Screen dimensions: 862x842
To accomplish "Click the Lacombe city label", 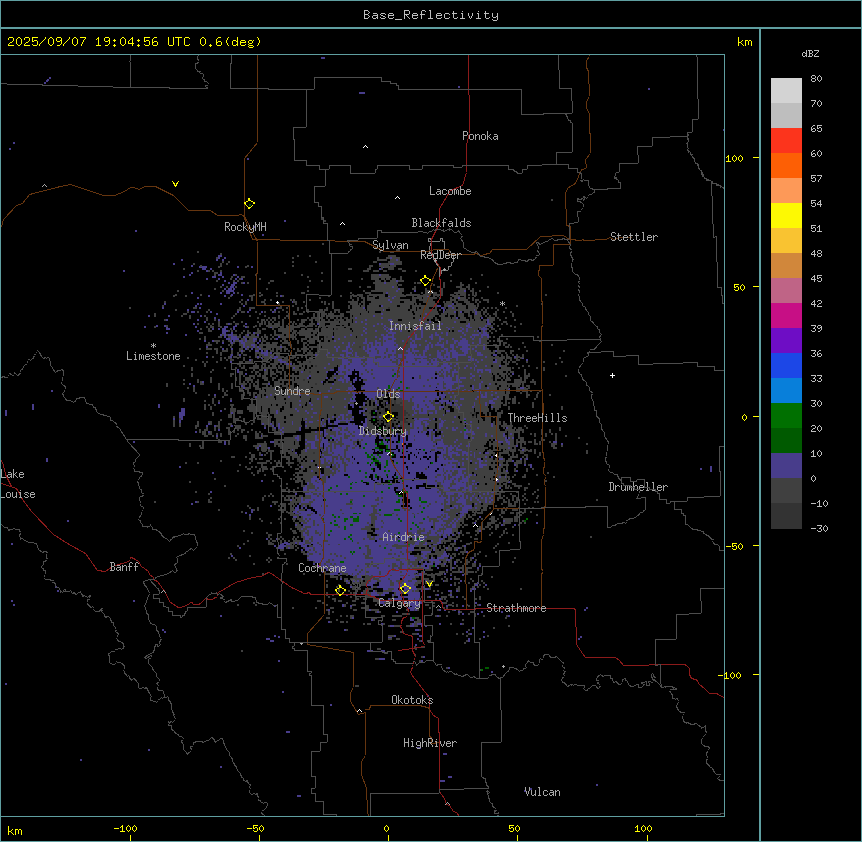I will (450, 191).
